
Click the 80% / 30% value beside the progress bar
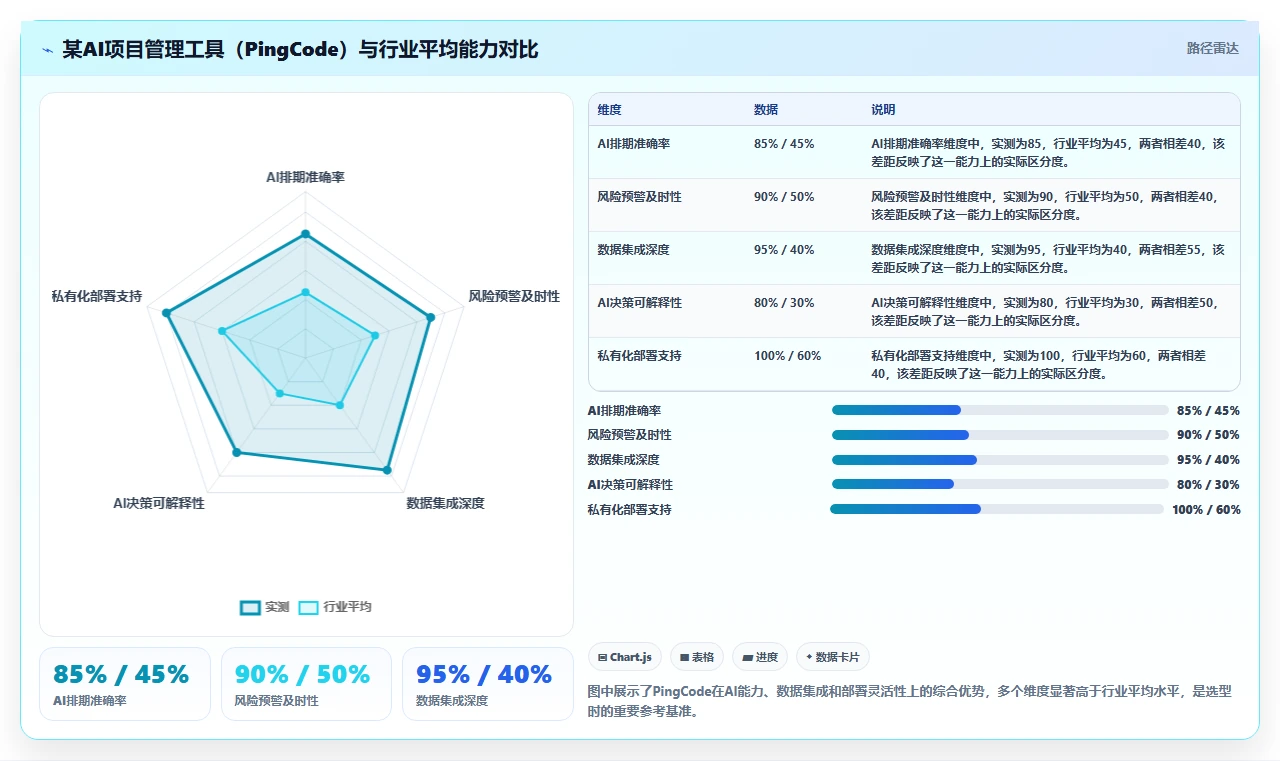tap(1208, 484)
